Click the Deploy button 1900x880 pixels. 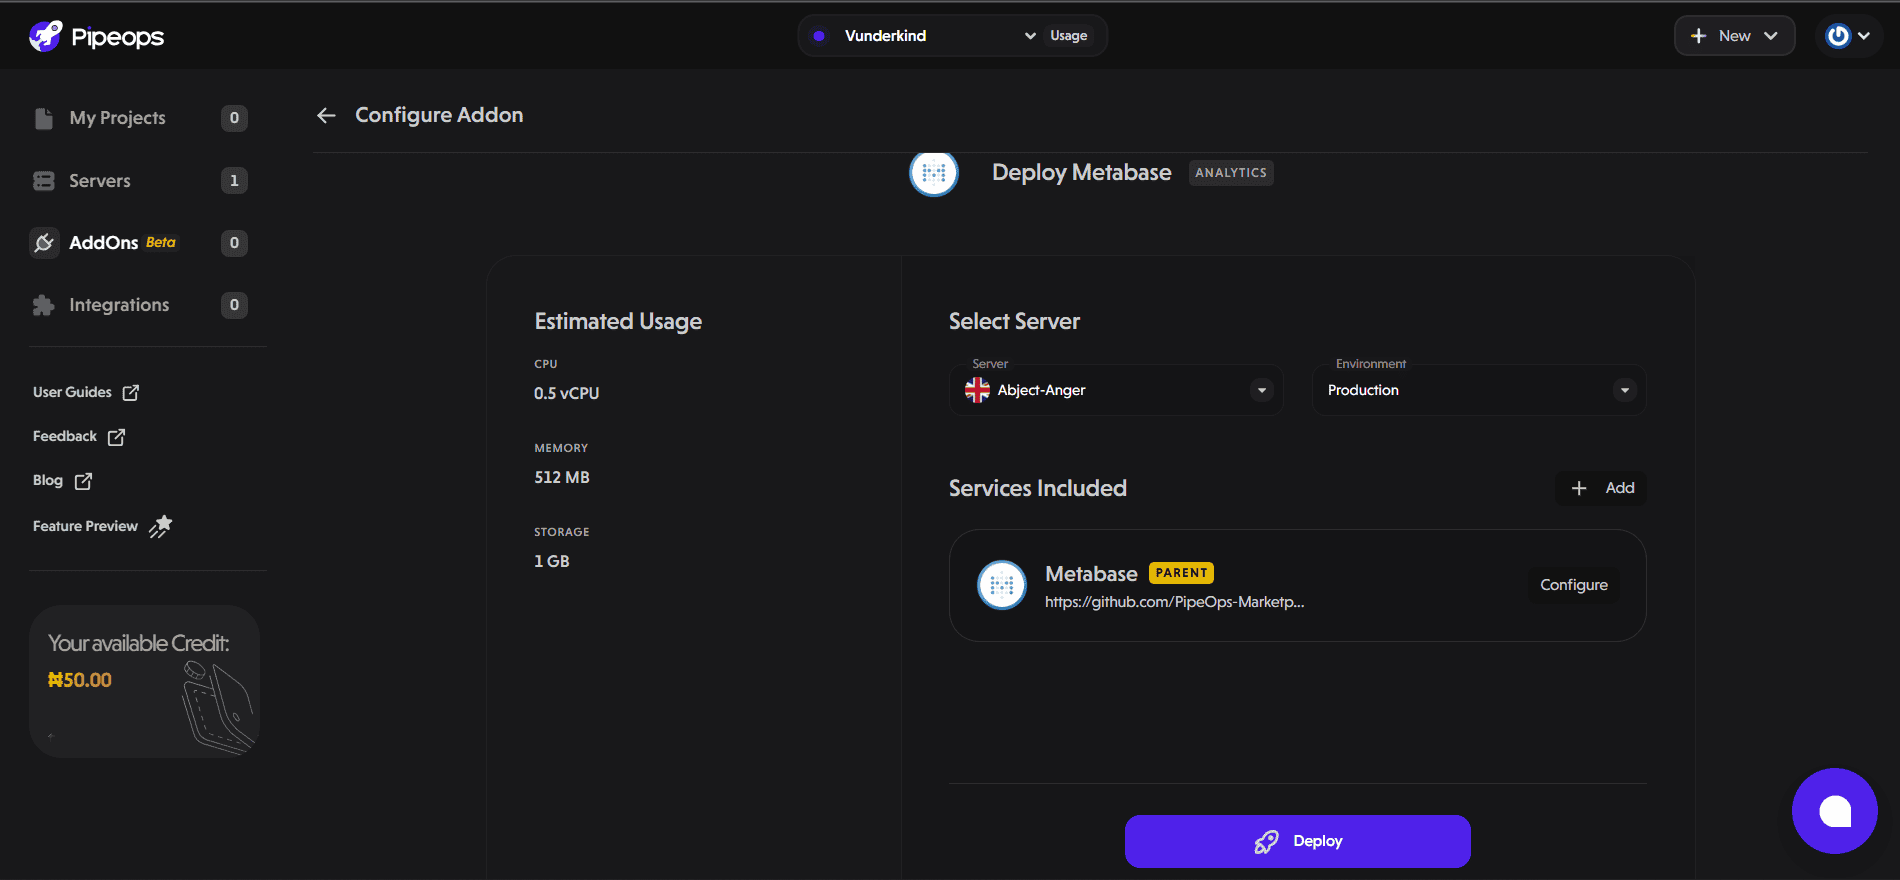(x=1297, y=841)
